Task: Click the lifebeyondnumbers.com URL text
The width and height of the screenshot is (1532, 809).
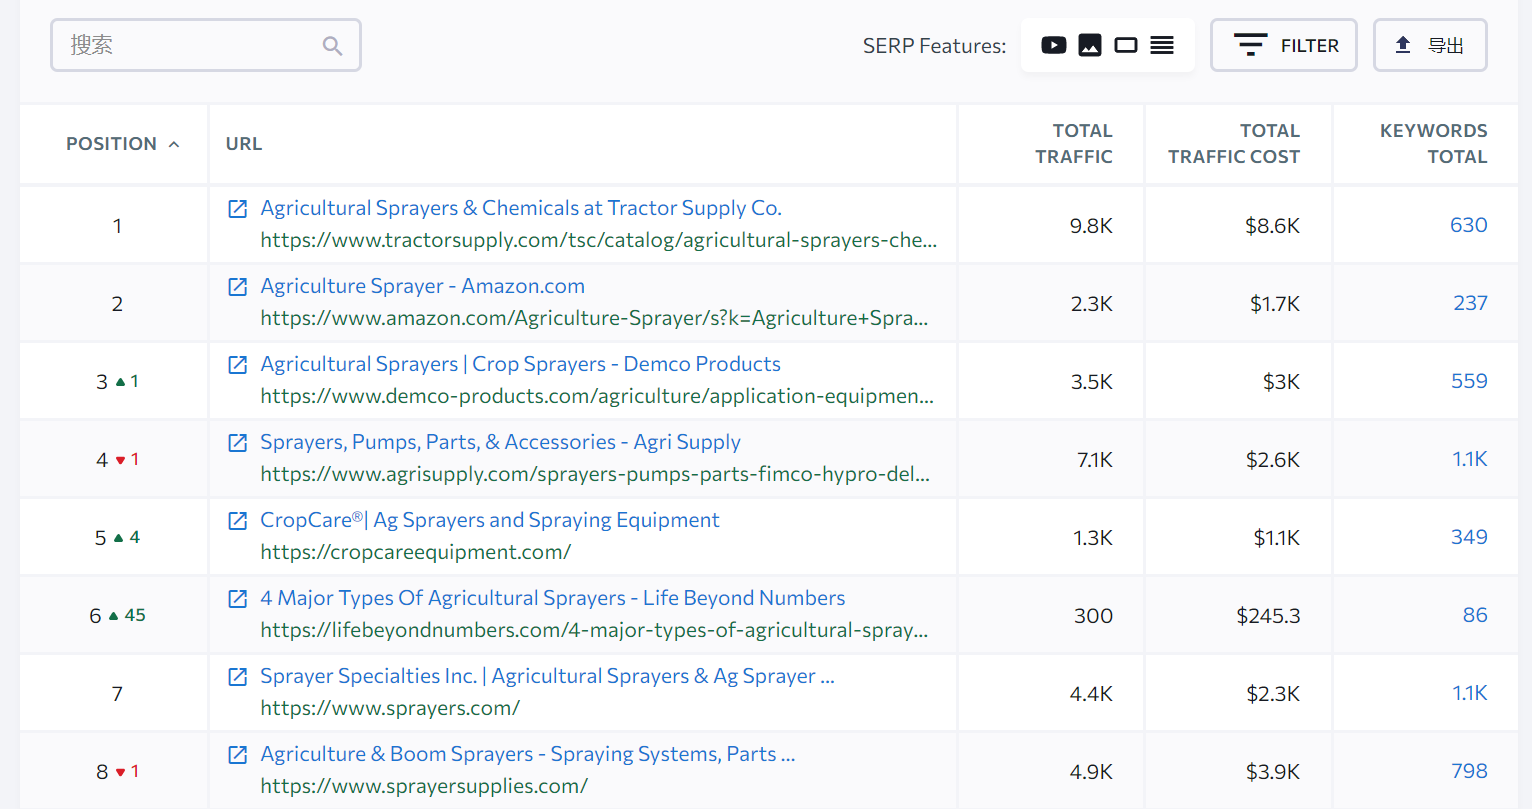Action: (594, 630)
